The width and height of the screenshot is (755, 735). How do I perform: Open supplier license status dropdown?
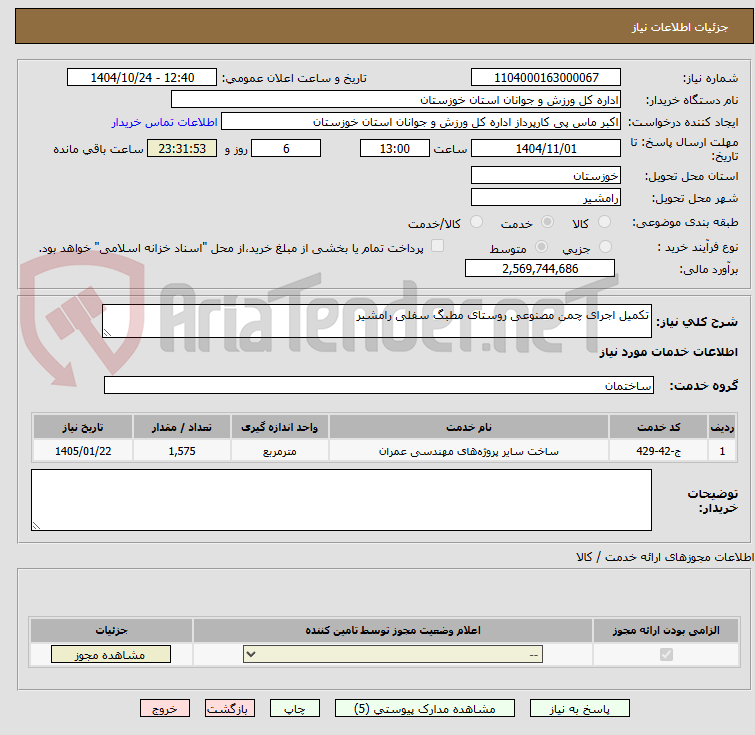(x=393, y=655)
